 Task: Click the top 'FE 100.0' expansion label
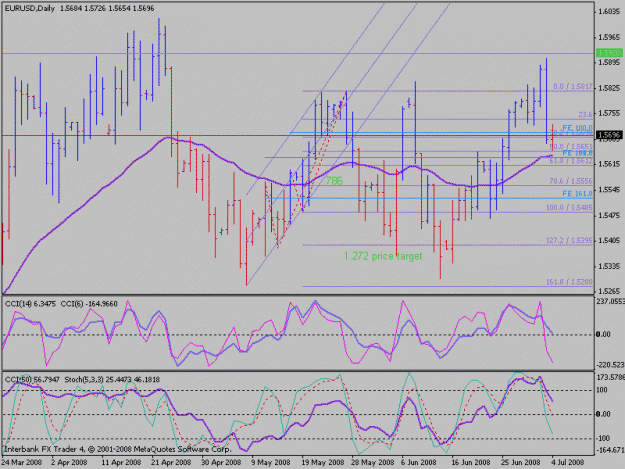[x=578, y=128]
